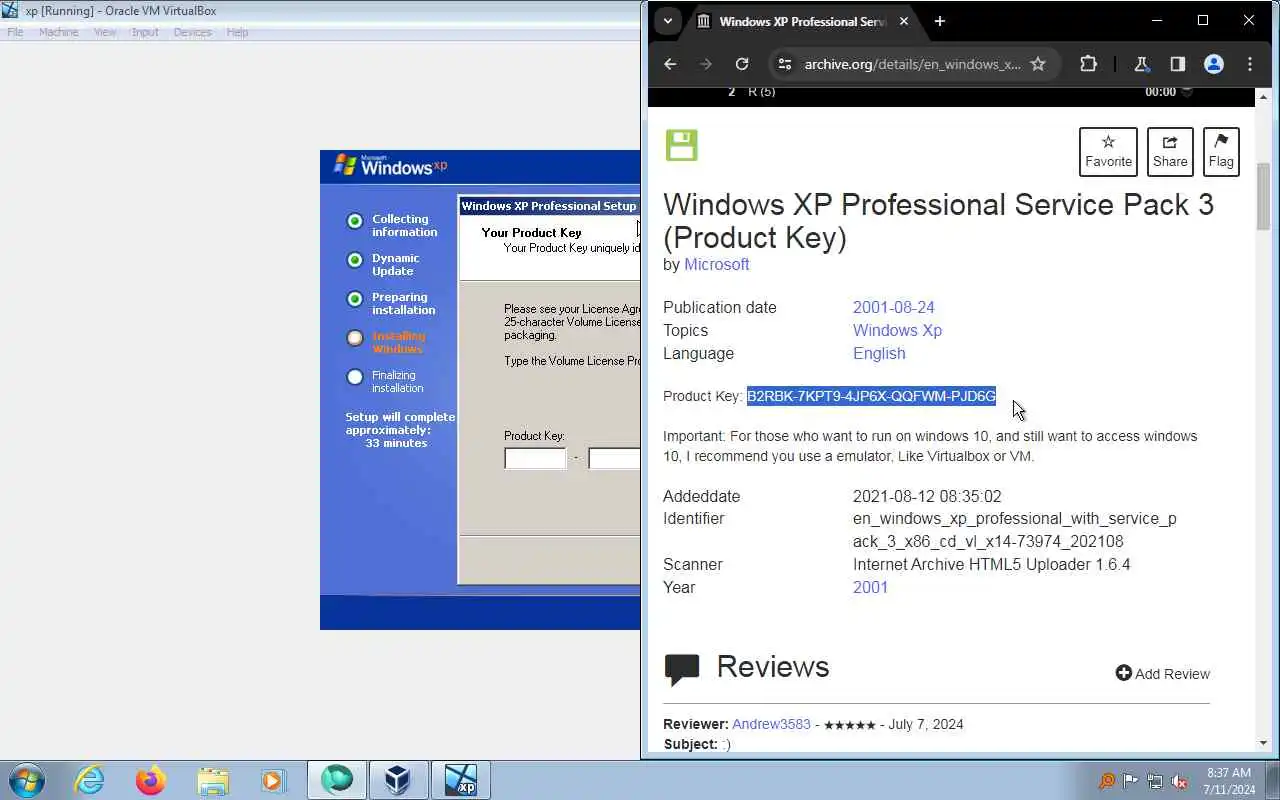Screen dimensions: 1280x800
Task: Click the second Product Key field in XP Setup
Action: tap(614, 458)
